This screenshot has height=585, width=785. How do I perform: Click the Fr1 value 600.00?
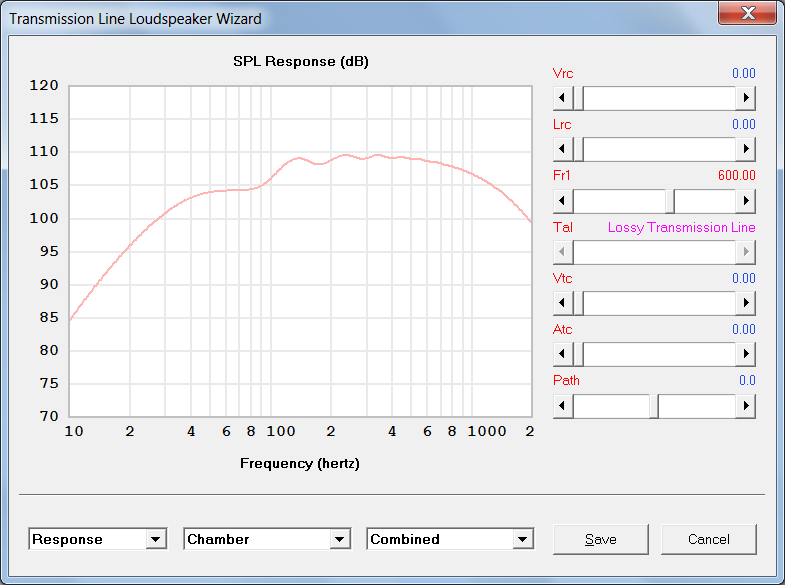(736, 175)
